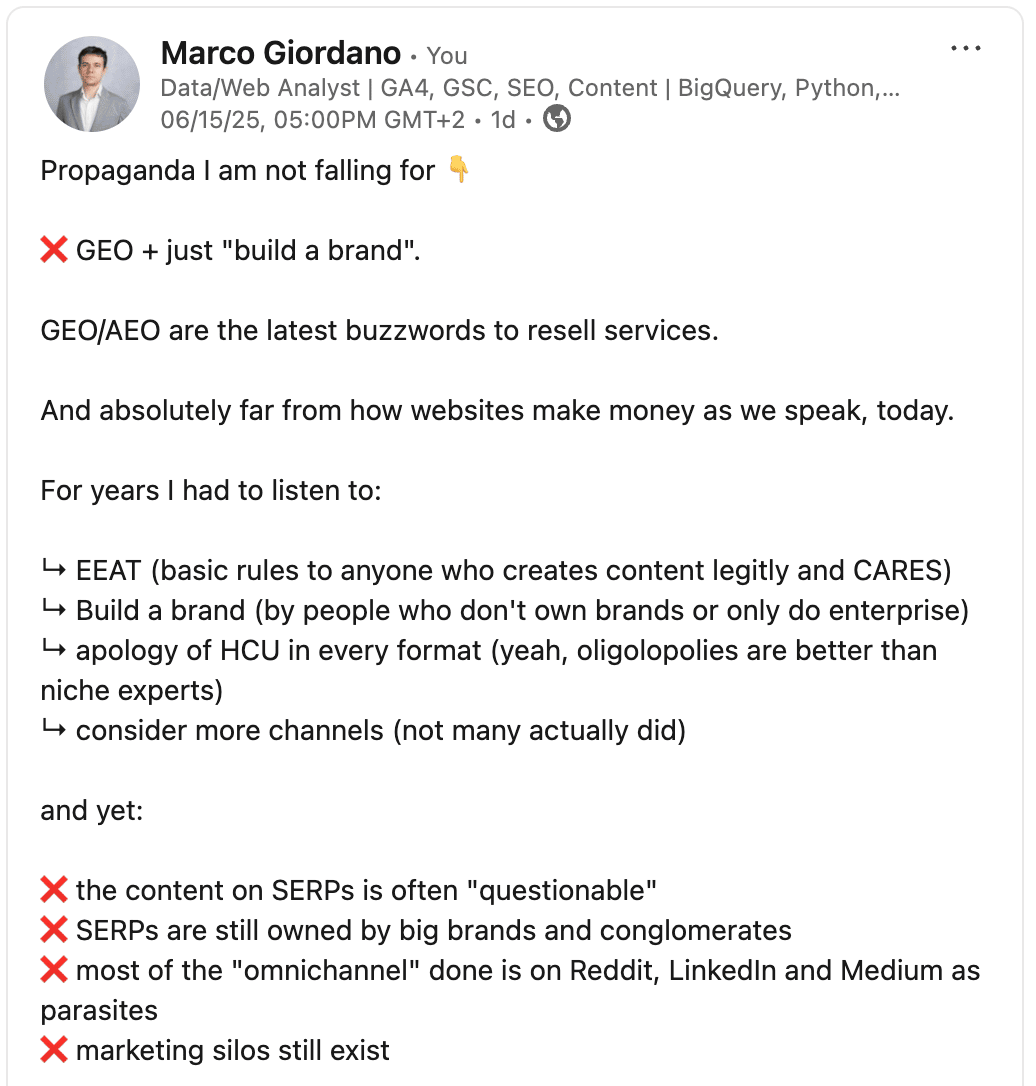Image resolution: width=1036 pixels, height=1086 pixels.
Task: Click the arrow bullet before 'apology of HCU'
Action: [x=54, y=650]
